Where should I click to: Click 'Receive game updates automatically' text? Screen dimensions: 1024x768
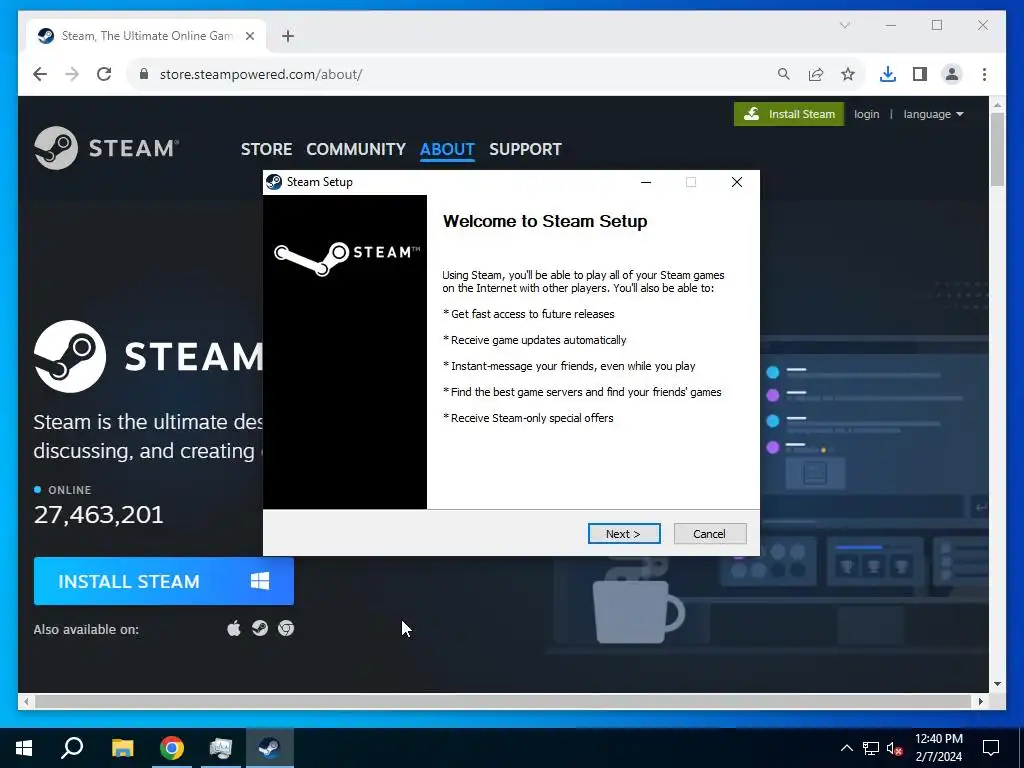pos(539,340)
